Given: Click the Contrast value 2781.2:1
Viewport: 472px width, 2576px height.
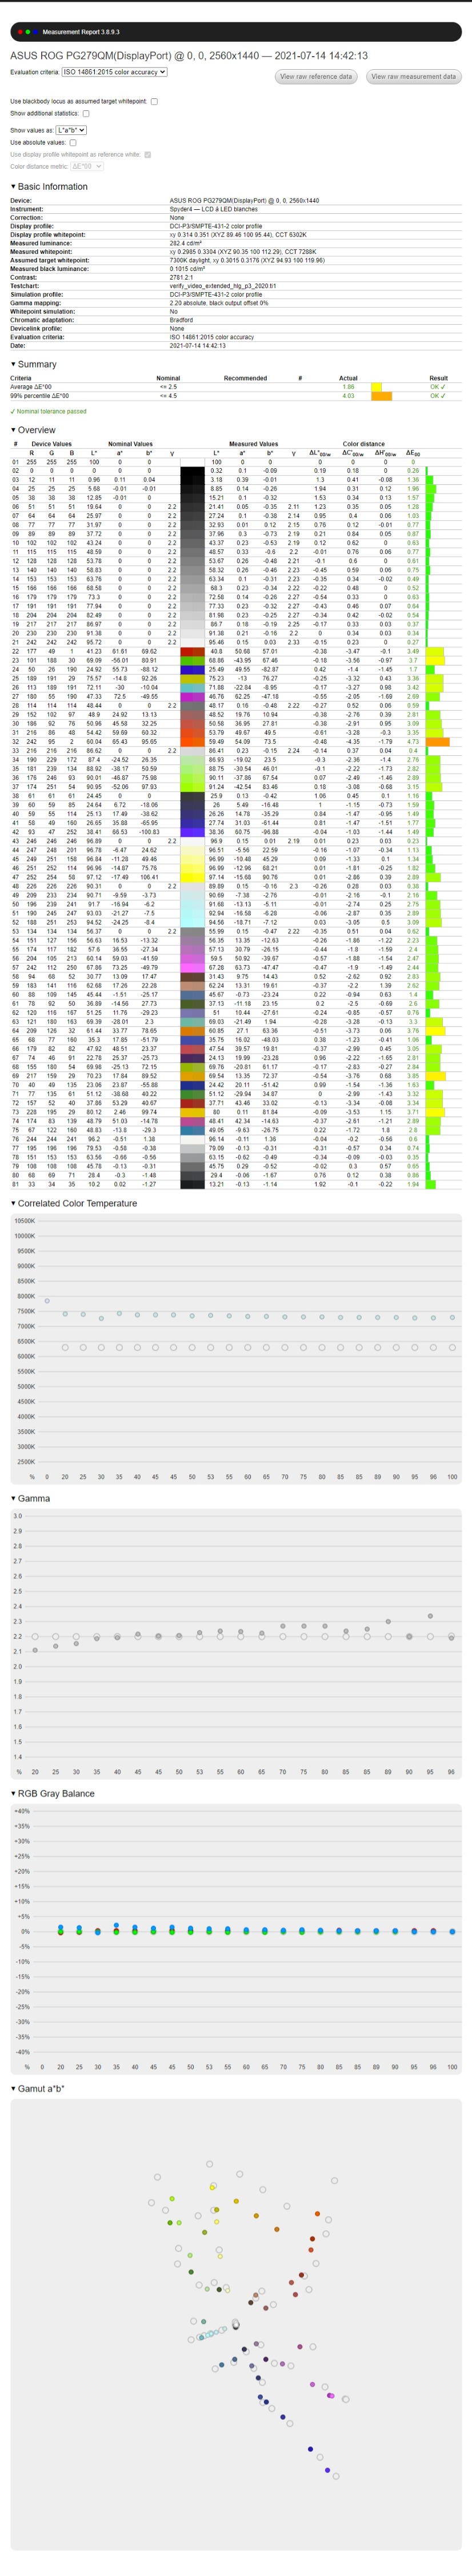Looking at the screenshot, I should click(x=181, y=278).
